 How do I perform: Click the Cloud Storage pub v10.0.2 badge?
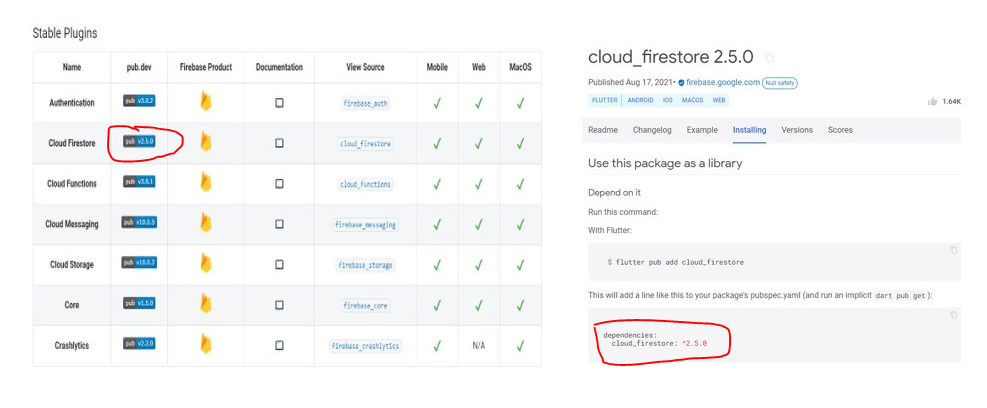tap(139, 263)
